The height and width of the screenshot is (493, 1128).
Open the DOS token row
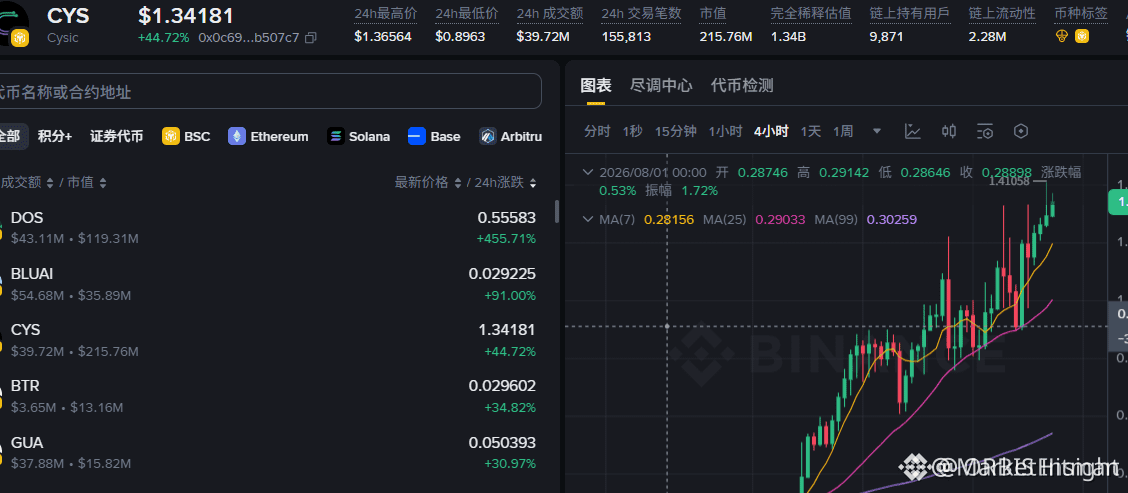click(x=269, y=227)
